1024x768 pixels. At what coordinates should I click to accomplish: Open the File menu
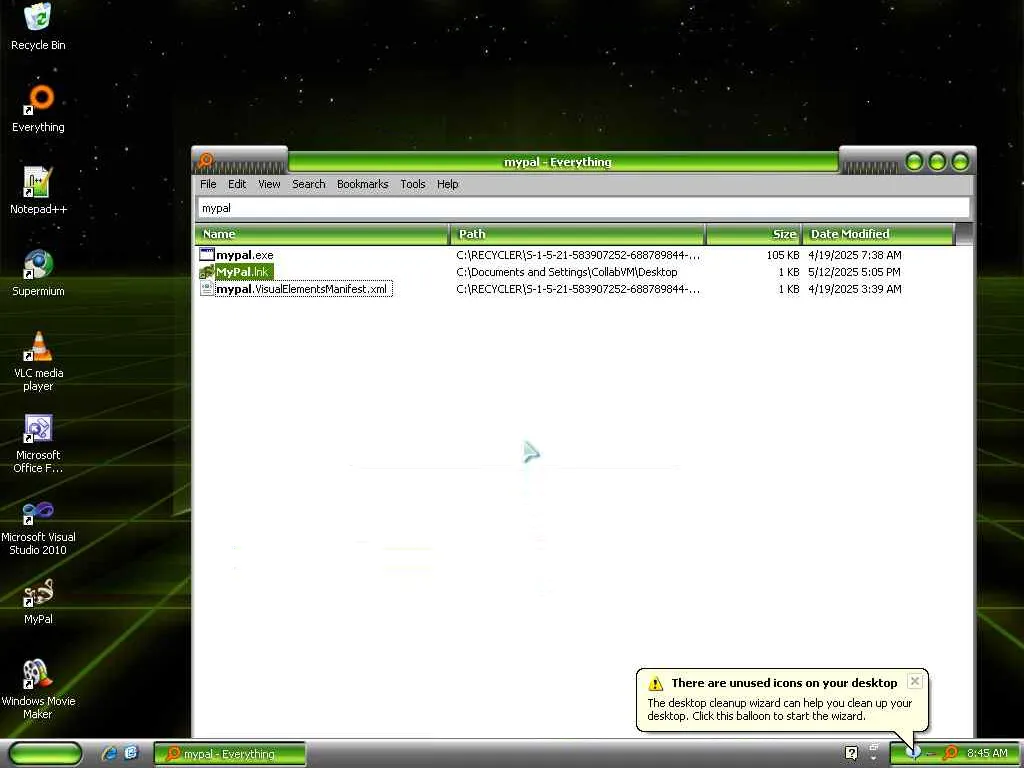click(208, 184)
